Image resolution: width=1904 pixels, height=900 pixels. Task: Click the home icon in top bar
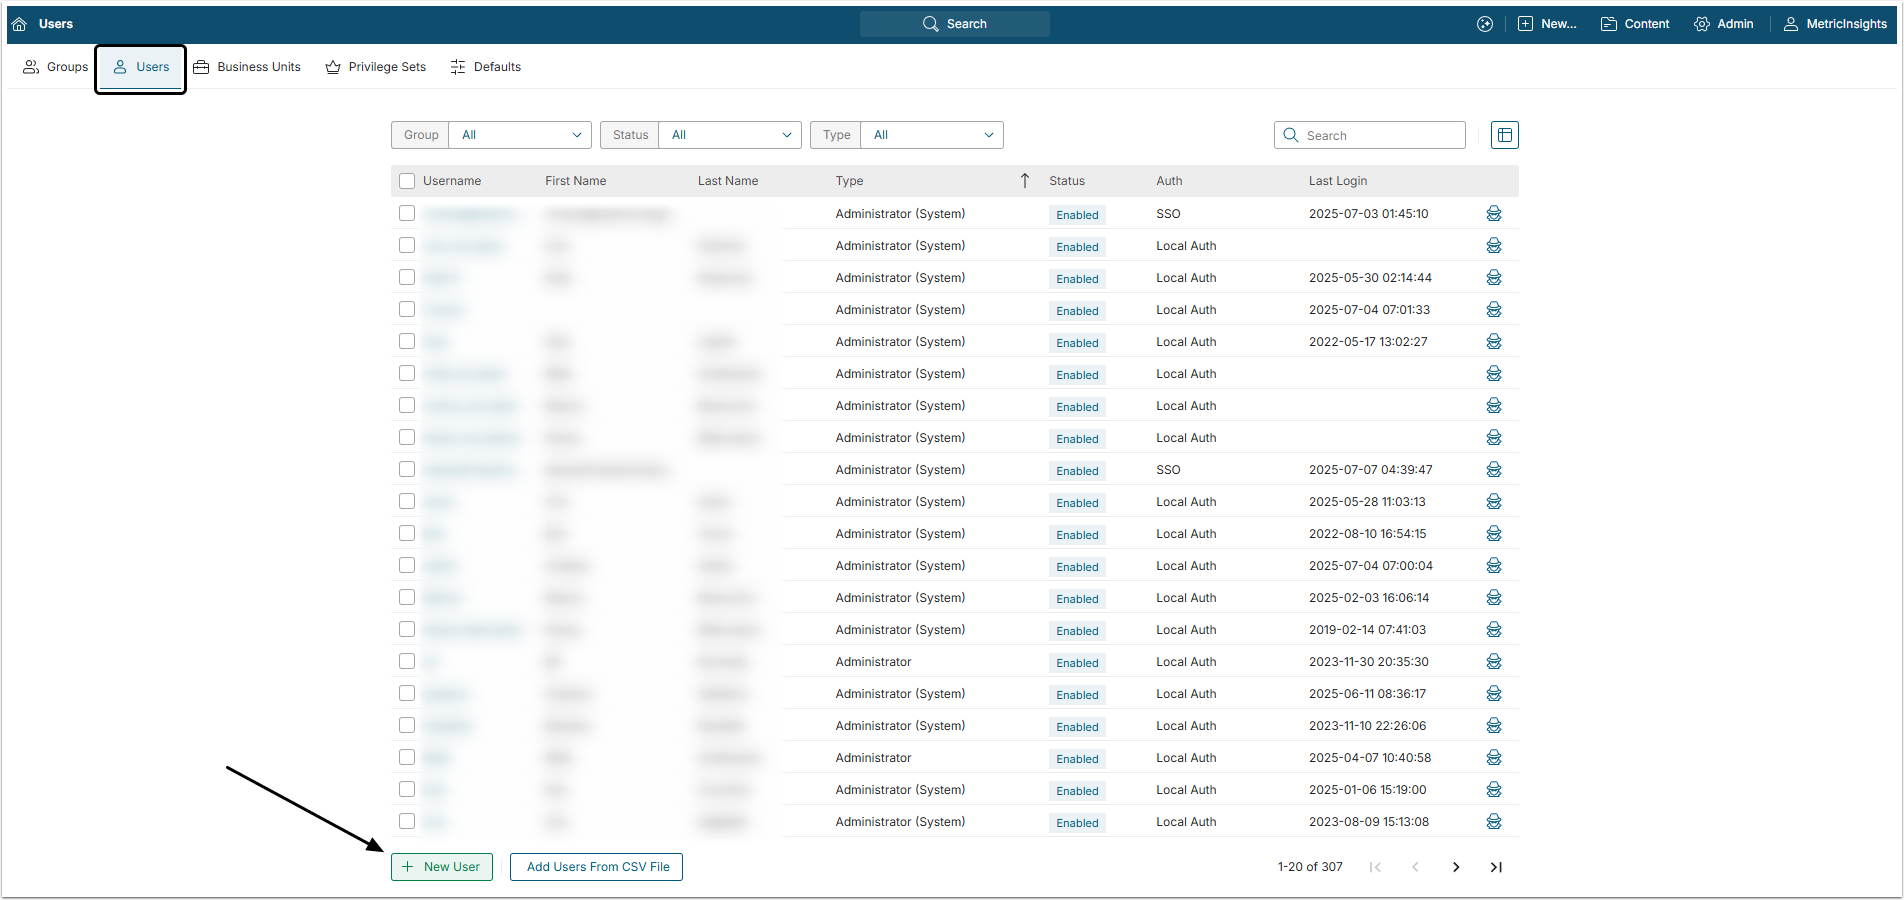[19, 24]
